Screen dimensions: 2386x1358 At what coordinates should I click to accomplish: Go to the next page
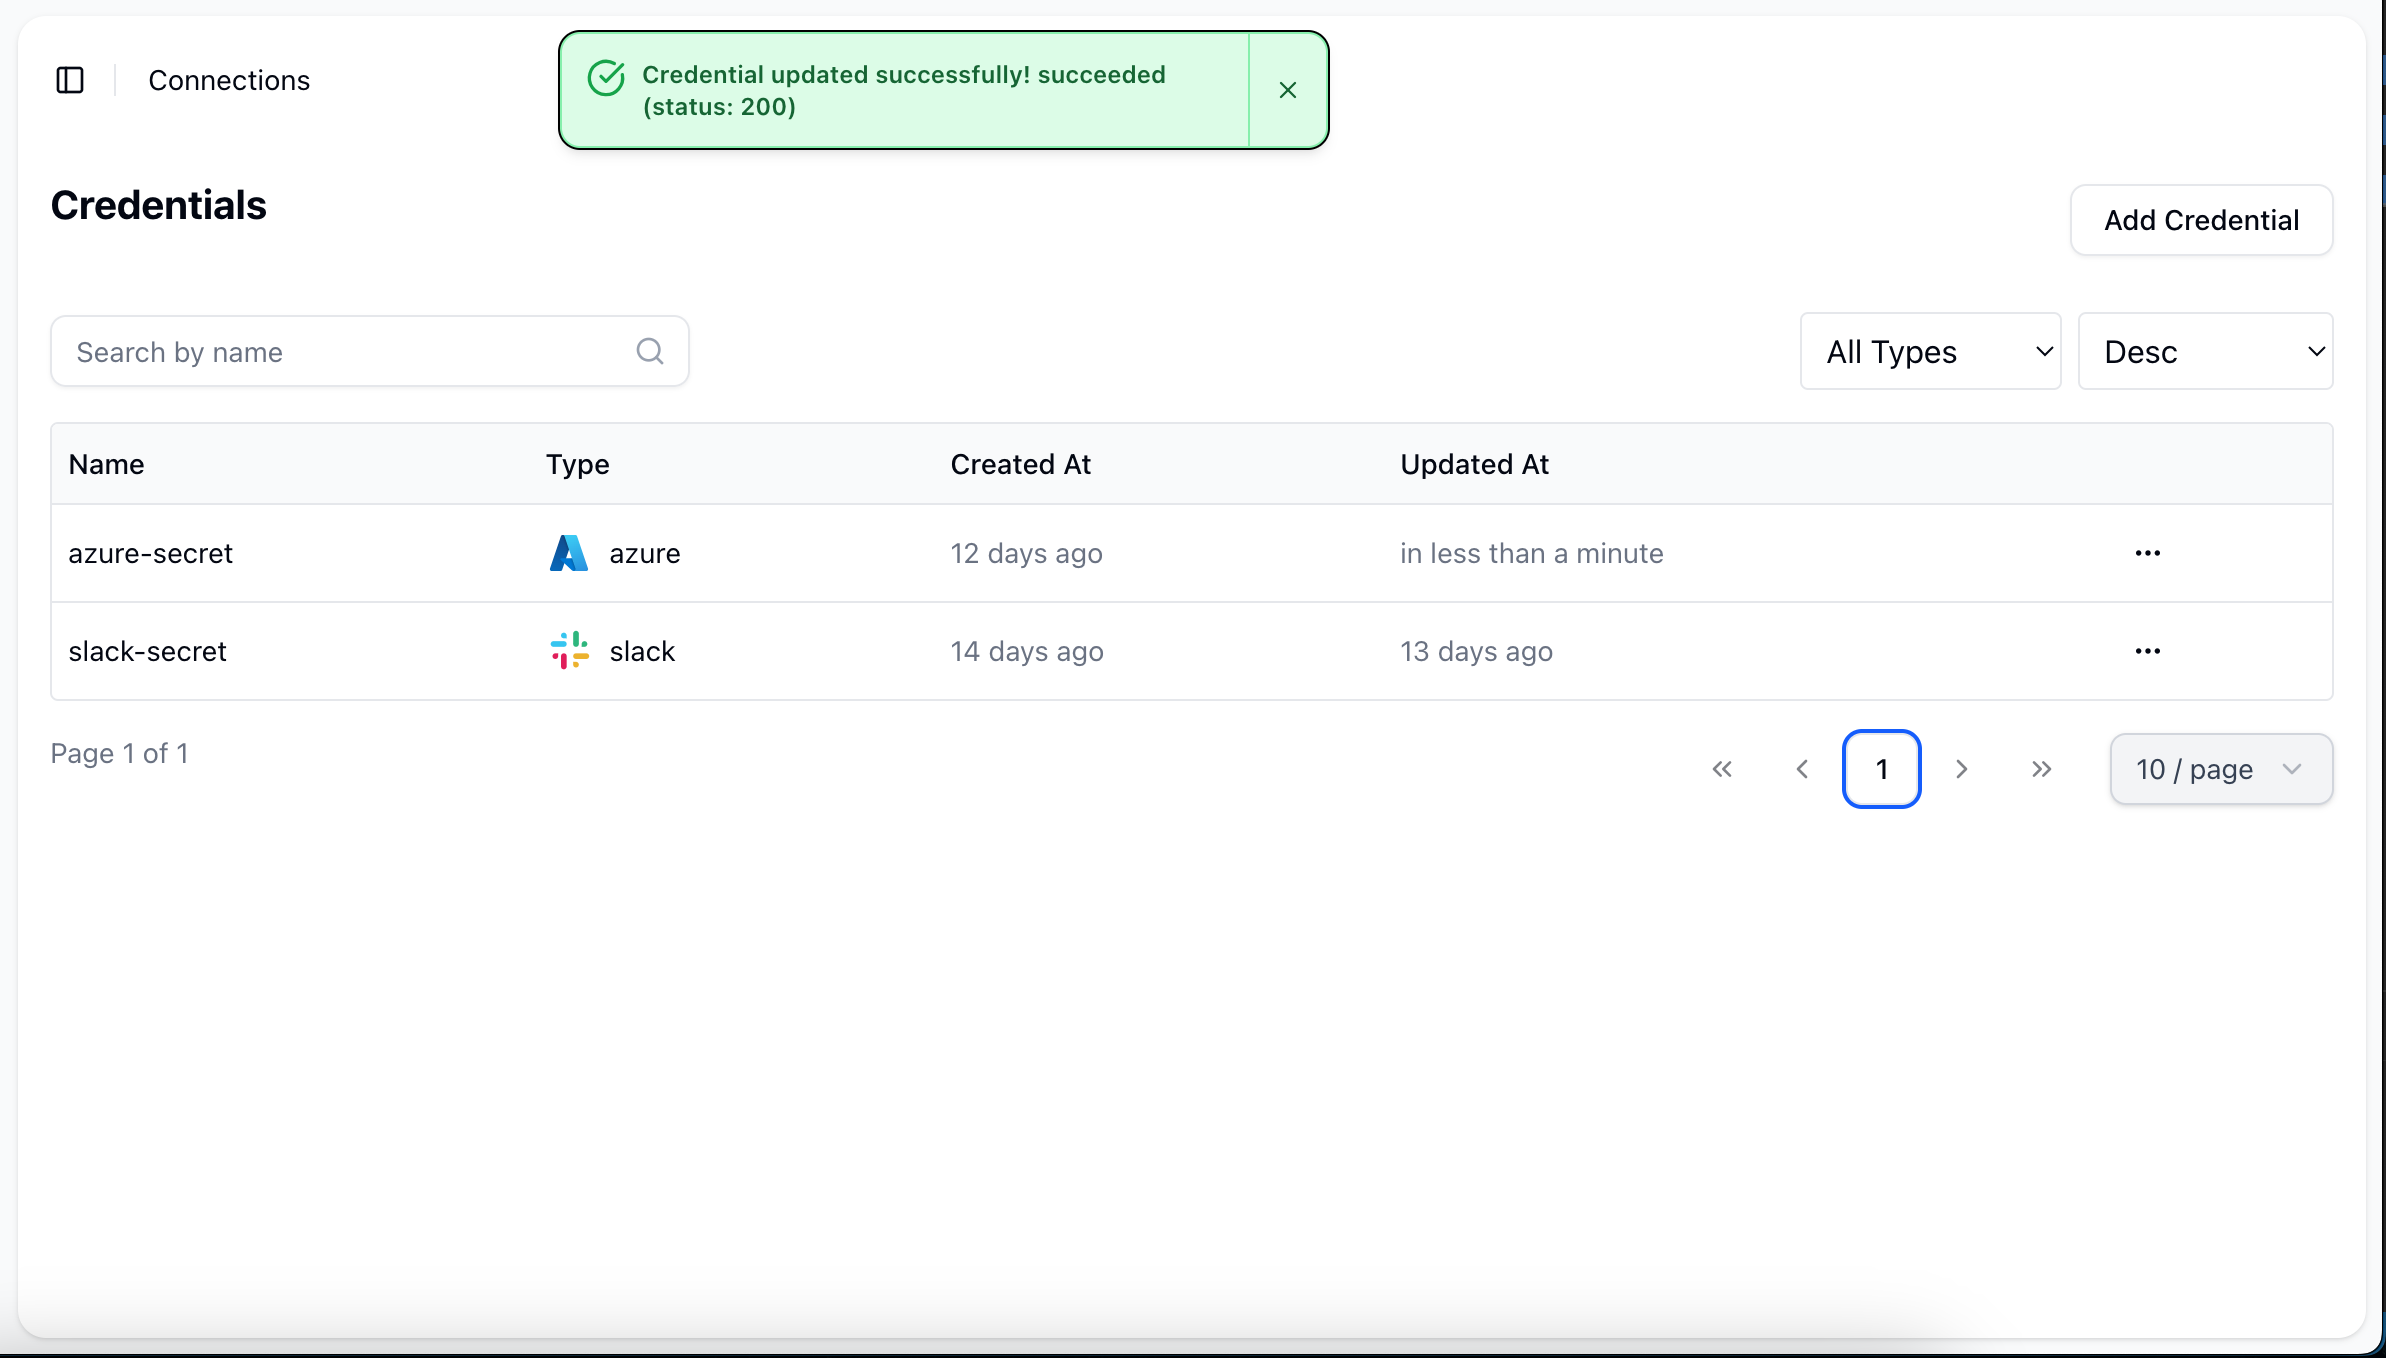(1961, 769)
